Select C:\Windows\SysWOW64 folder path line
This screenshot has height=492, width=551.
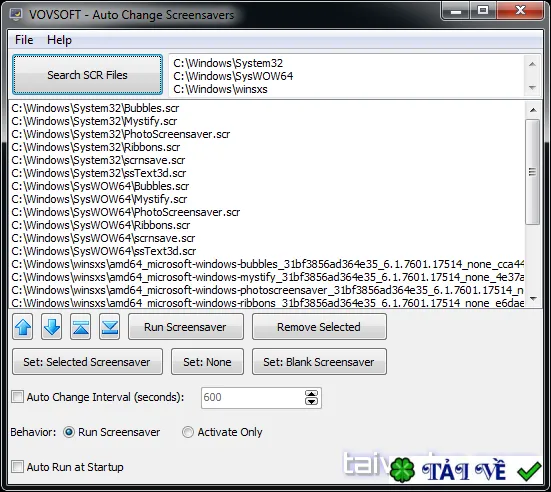233,76
